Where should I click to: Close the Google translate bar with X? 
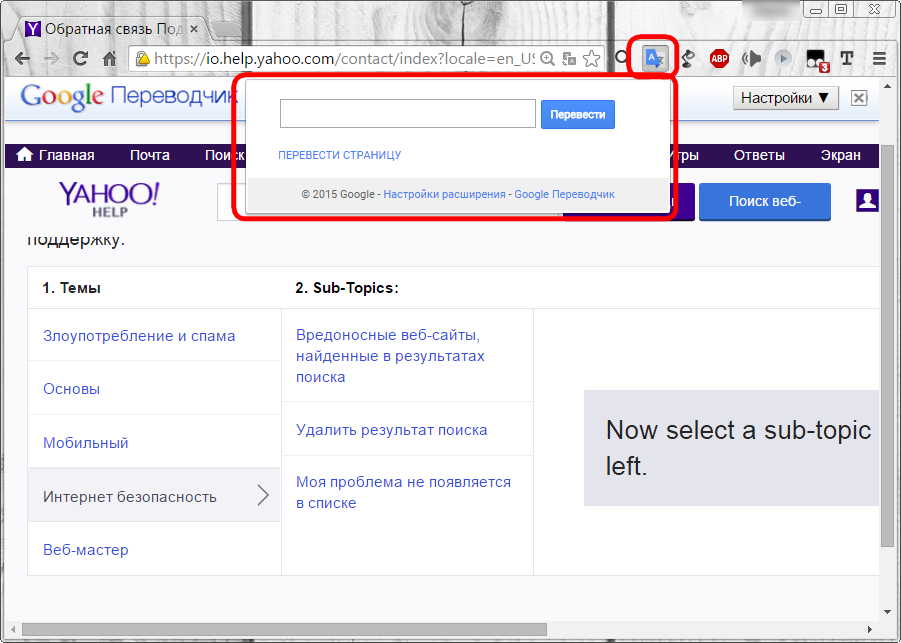(858, 98)
